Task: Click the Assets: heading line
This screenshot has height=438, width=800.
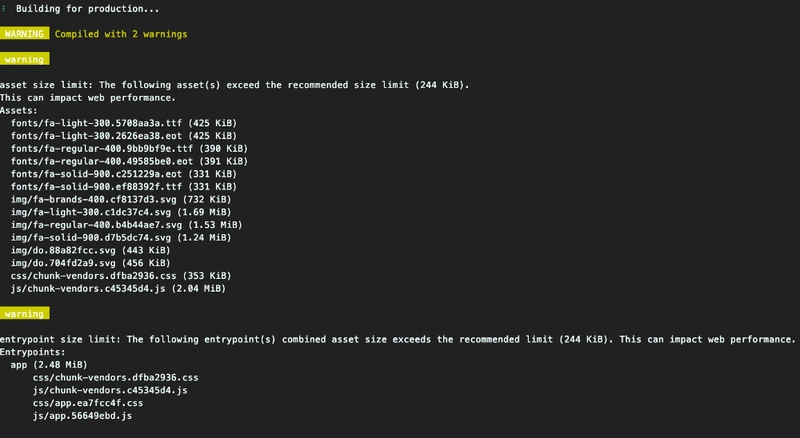Action: pos(19,110)
